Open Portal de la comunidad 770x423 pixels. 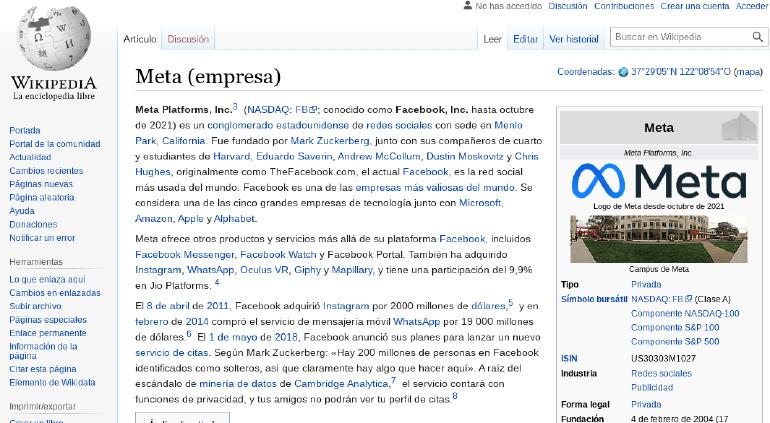coord(55,144)
